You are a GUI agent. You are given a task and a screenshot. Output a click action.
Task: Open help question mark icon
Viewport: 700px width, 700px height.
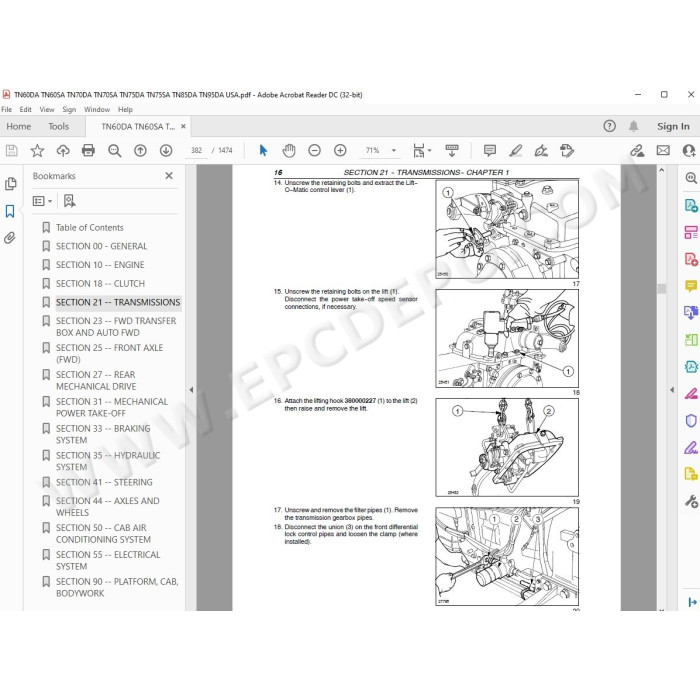tap(609, 126)
